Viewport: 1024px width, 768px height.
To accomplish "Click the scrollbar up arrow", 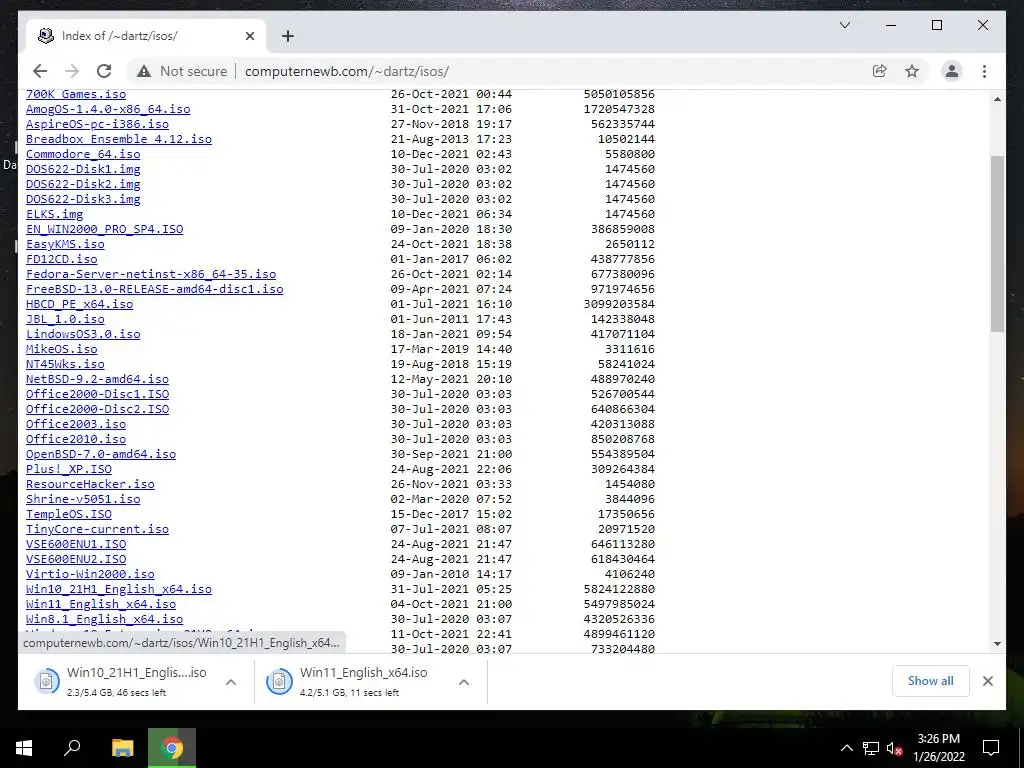I will click(x=997, y=99).
